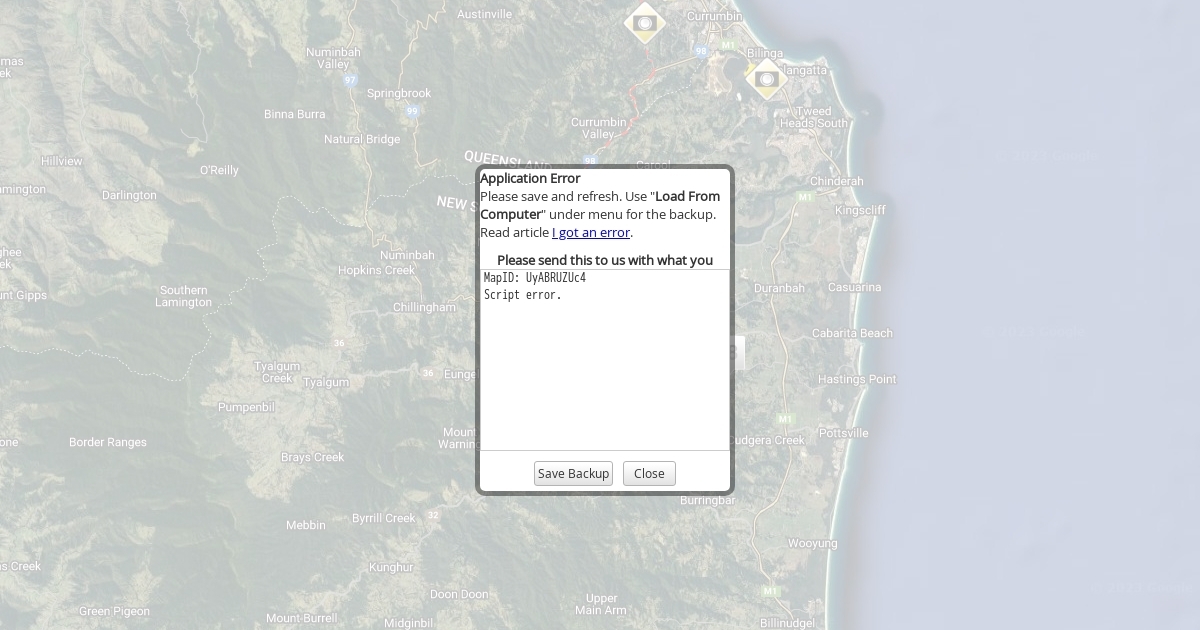
Task: Select the camera marker near Currumbin
Action: coord(645,22)
